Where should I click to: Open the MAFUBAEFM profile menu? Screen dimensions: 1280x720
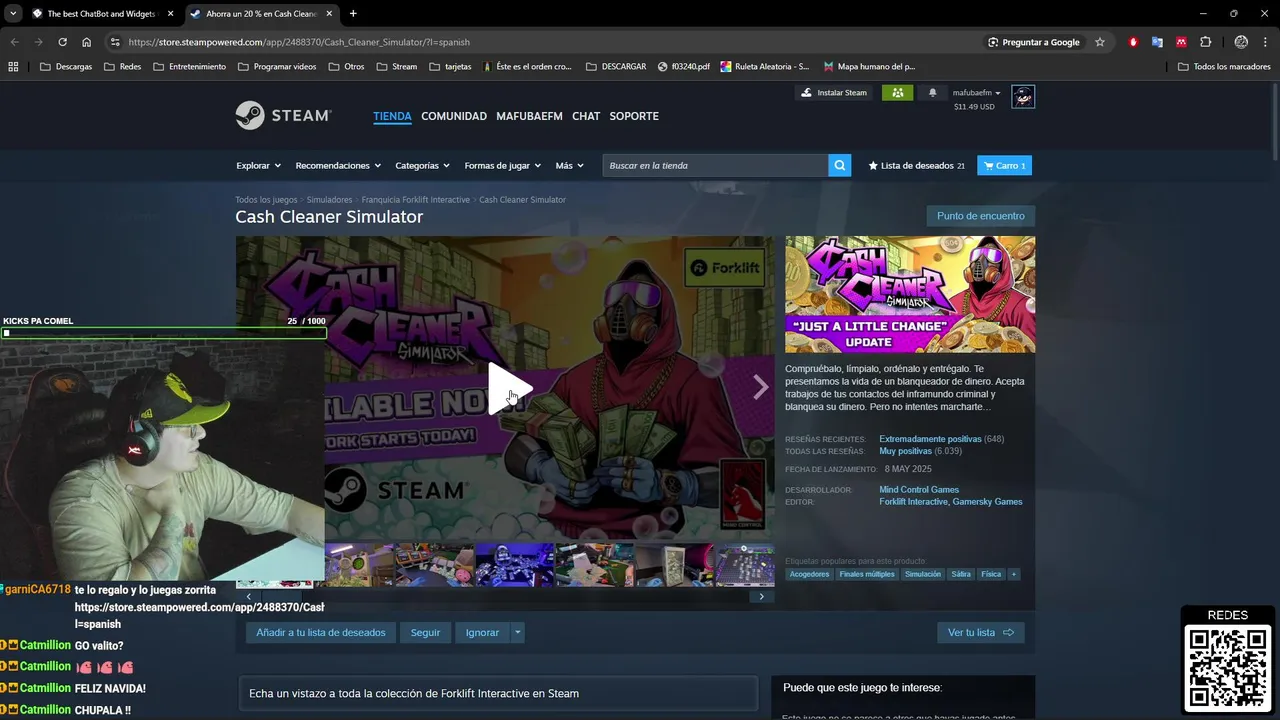point(529,116)
